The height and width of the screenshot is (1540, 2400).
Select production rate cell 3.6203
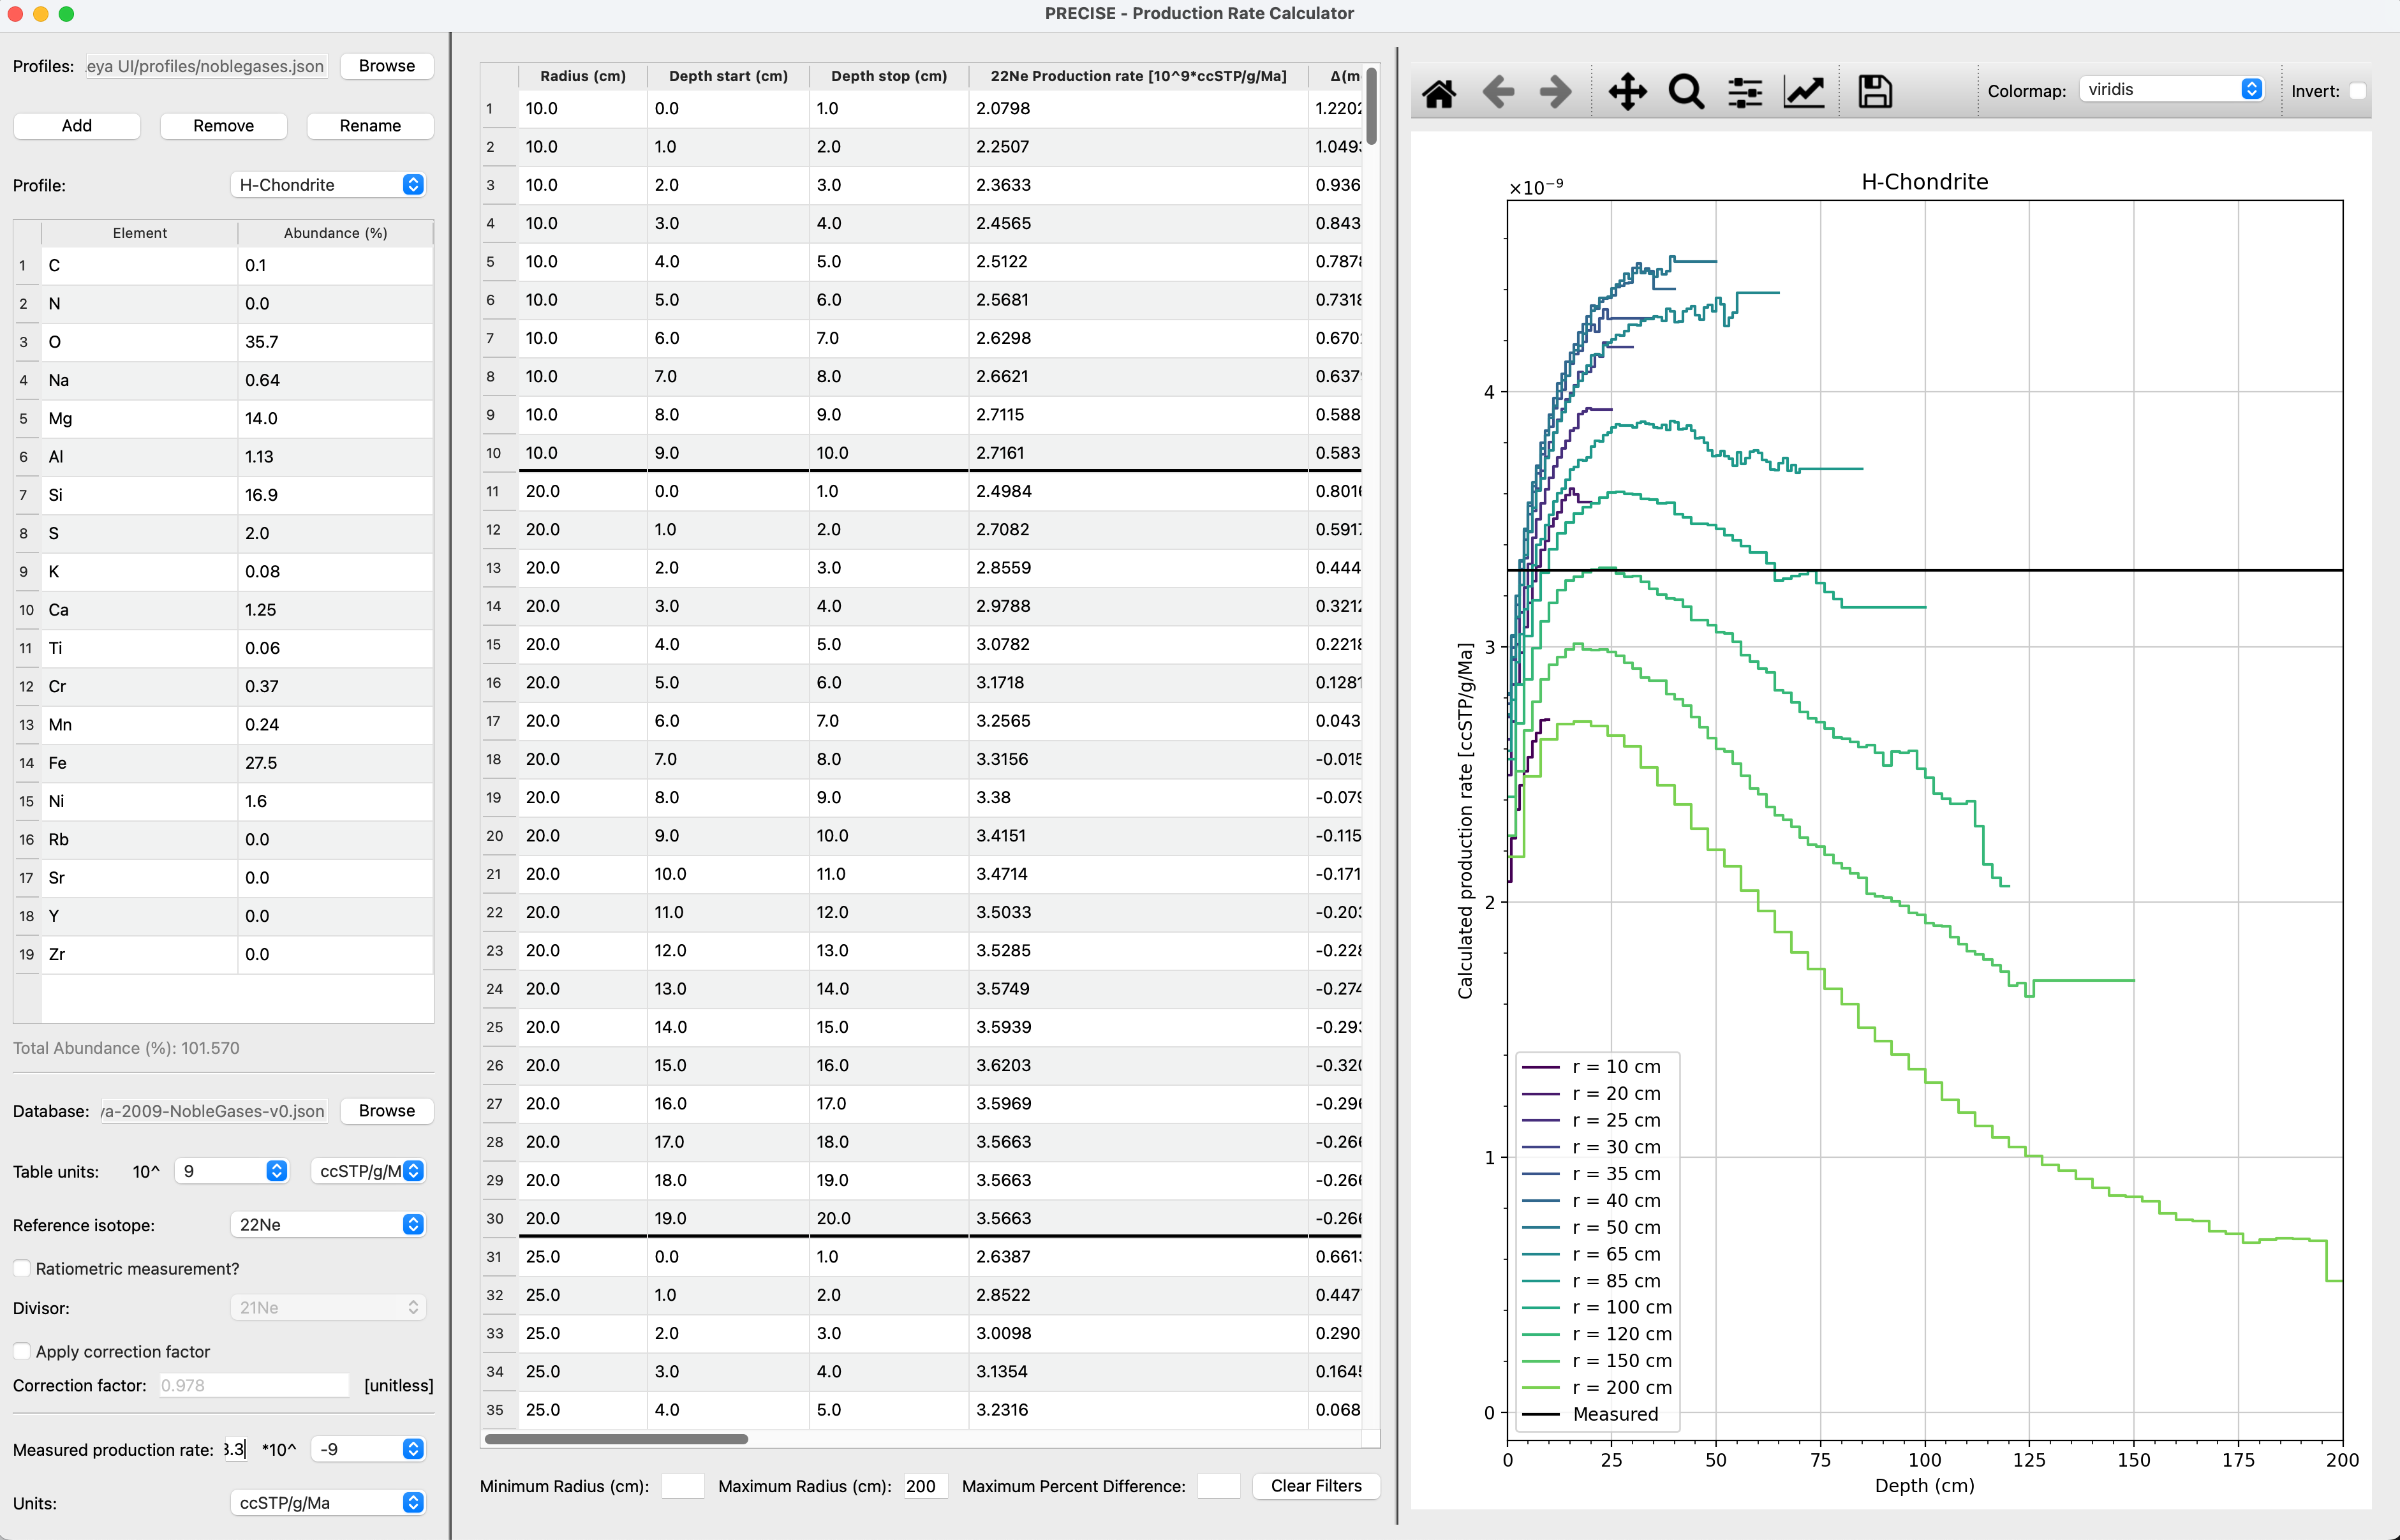(1138, 1065)
